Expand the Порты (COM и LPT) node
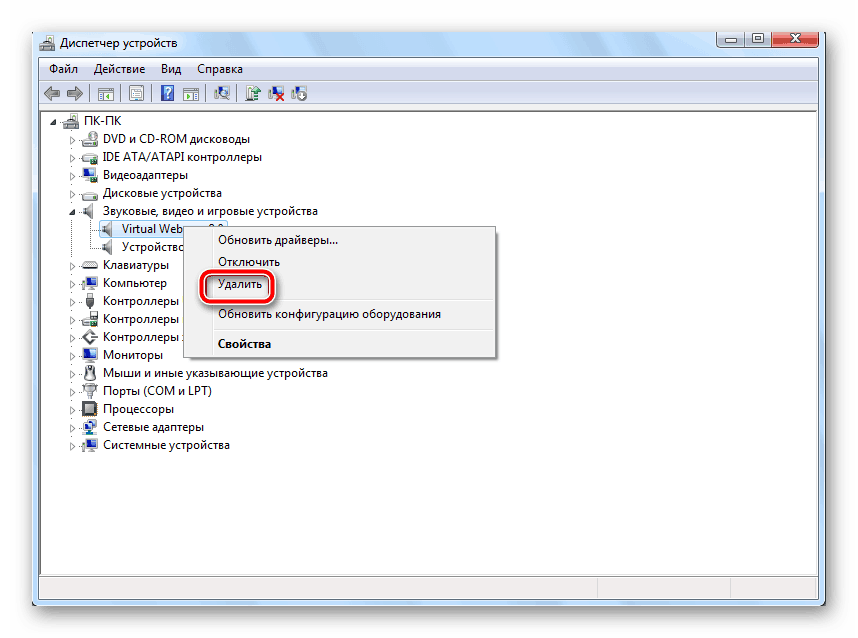The width and height of the screenshot is (858, 638). pos(72,392)
